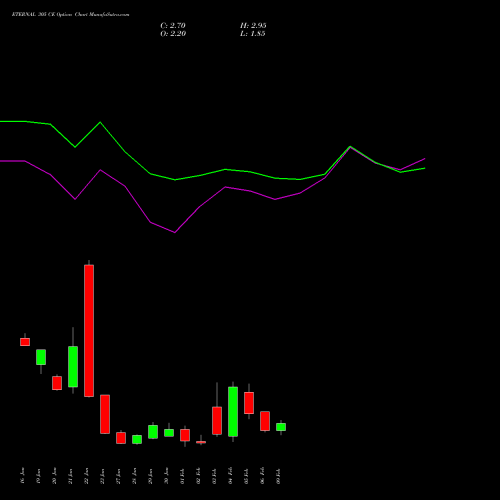Click the open value O: 2.20
This screenshot has height=500, width=500.
click(x=173, y=34)
